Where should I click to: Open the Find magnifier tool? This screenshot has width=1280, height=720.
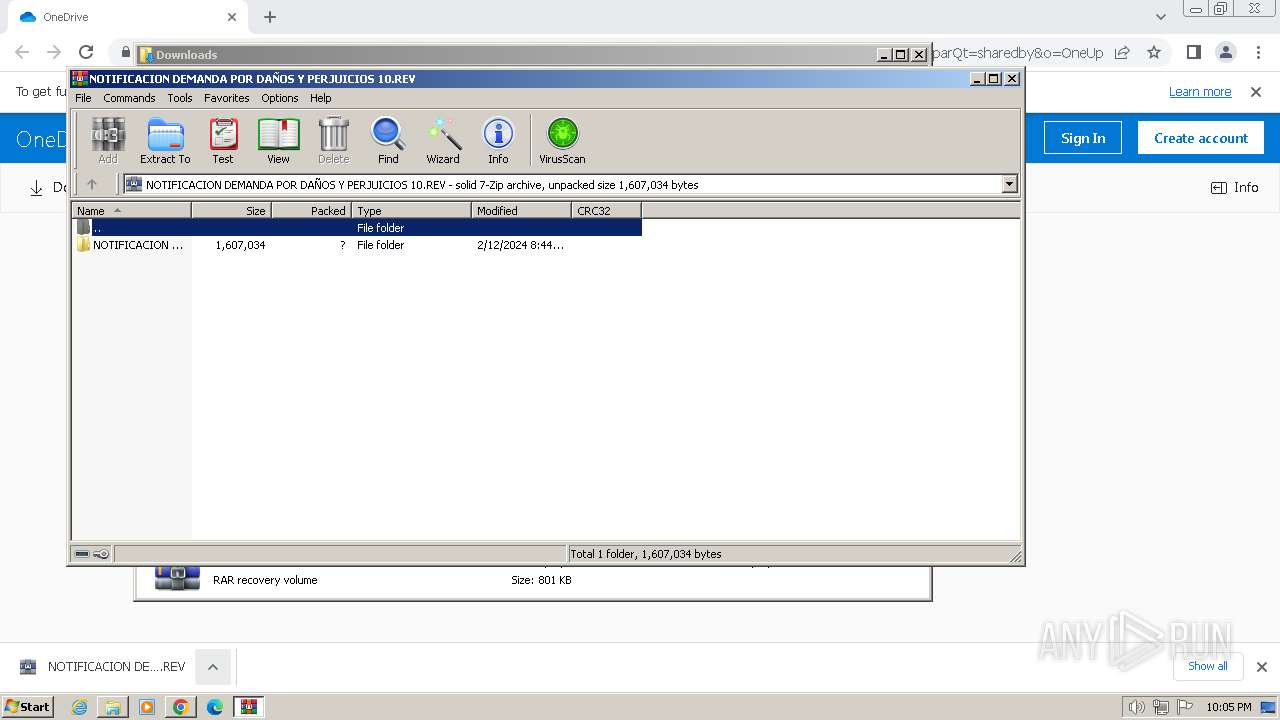388,140
